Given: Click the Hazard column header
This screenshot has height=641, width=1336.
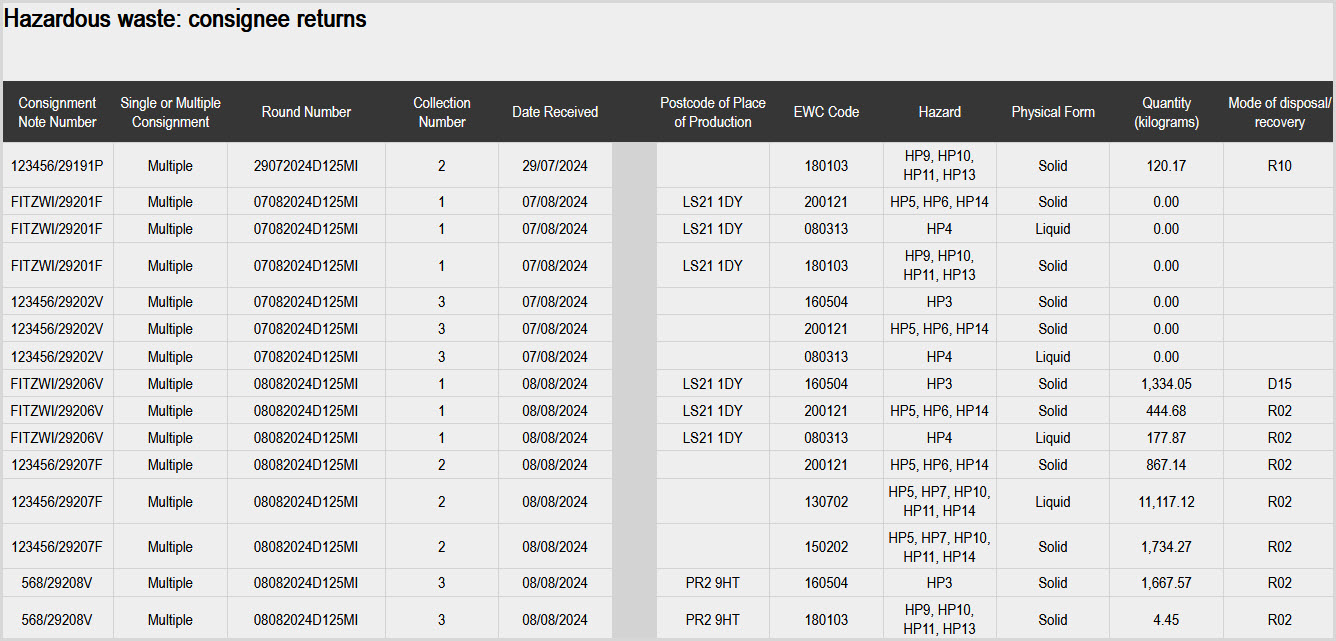Looking at the screenshot, I should tap(939, 112).
